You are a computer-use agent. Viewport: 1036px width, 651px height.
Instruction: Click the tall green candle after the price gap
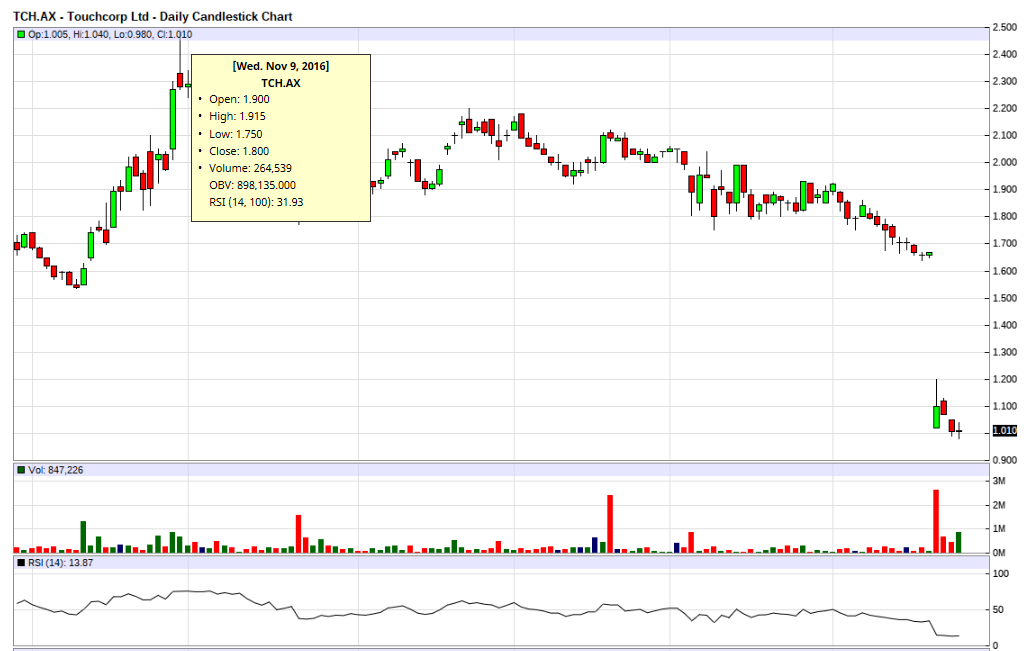pyautogui.click(x=936, y=417)
